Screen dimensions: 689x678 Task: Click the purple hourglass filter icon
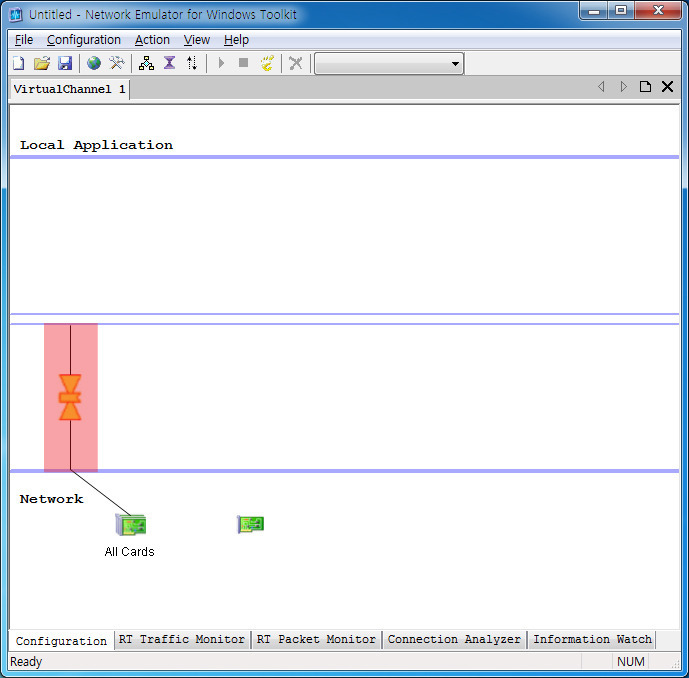169,63
